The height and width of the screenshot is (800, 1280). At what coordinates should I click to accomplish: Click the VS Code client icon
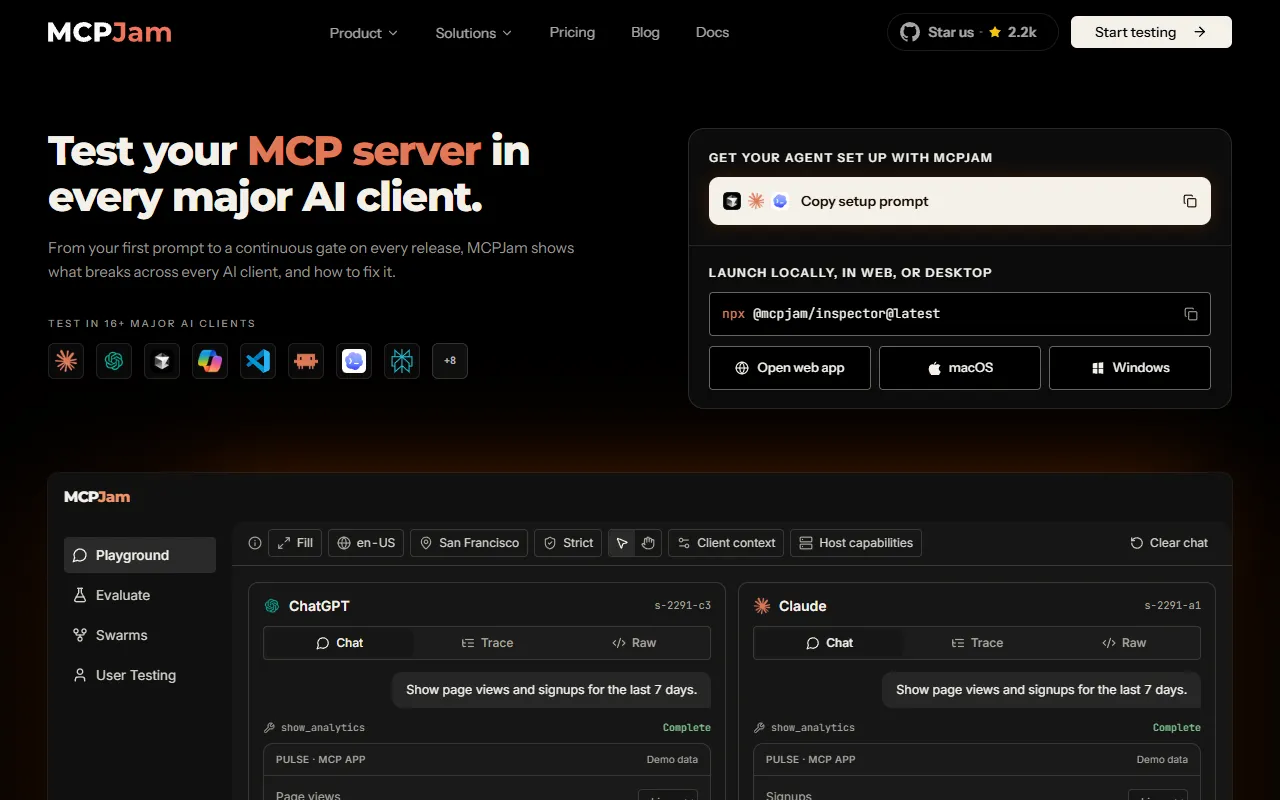coord(258,361)
